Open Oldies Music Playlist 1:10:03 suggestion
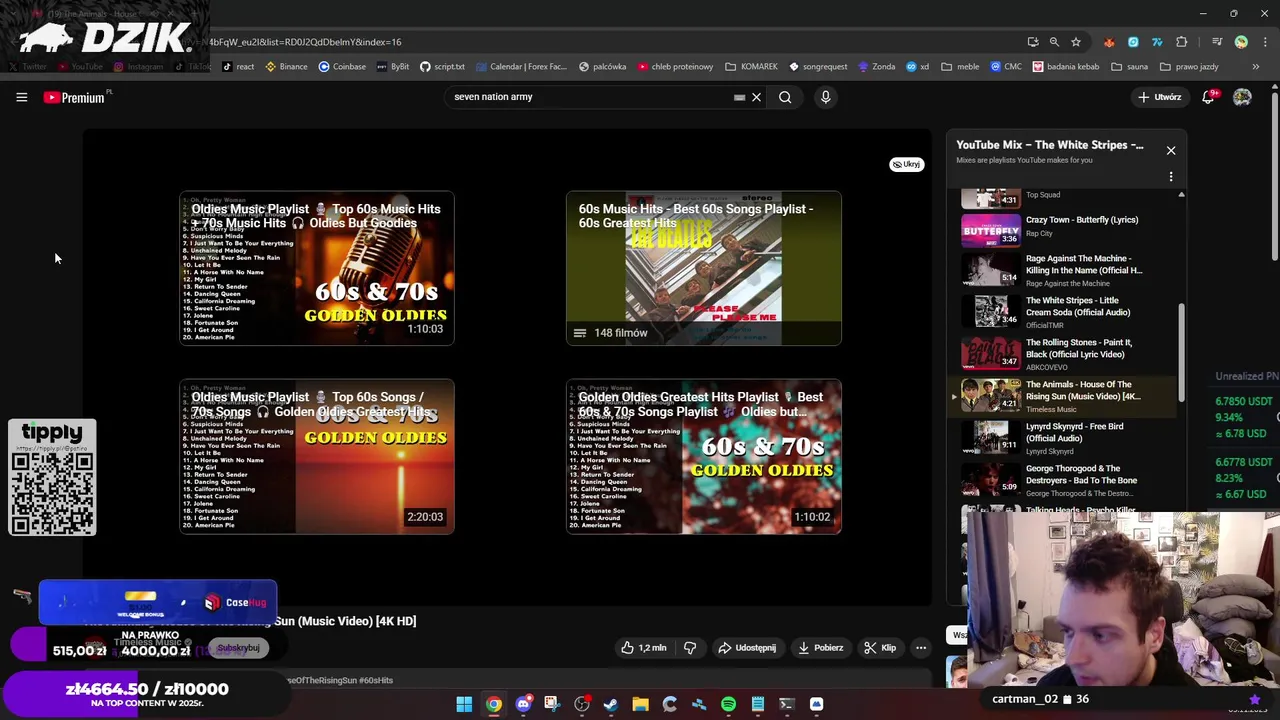Image resolution: width=1280 pixels, height=720 pixels. click(317, 268)
